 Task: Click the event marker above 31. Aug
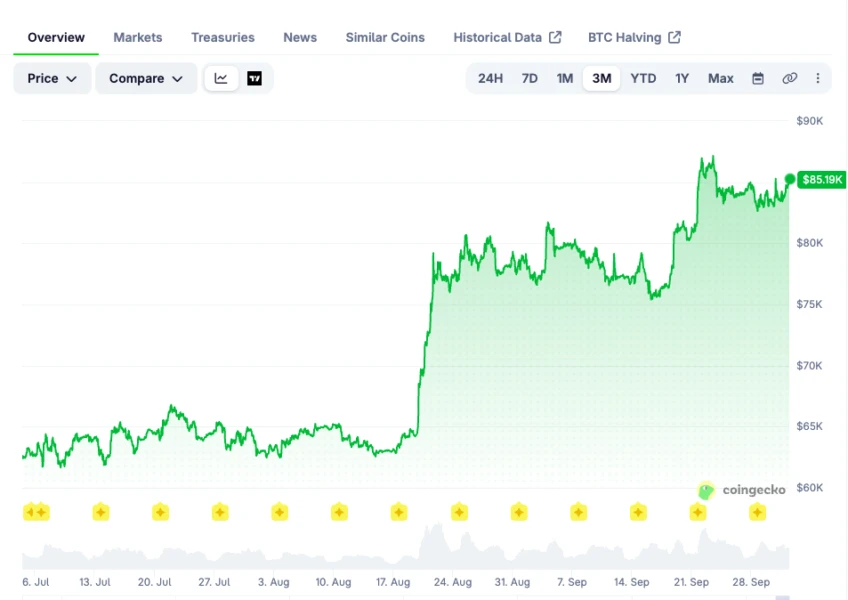pos(519,512)
